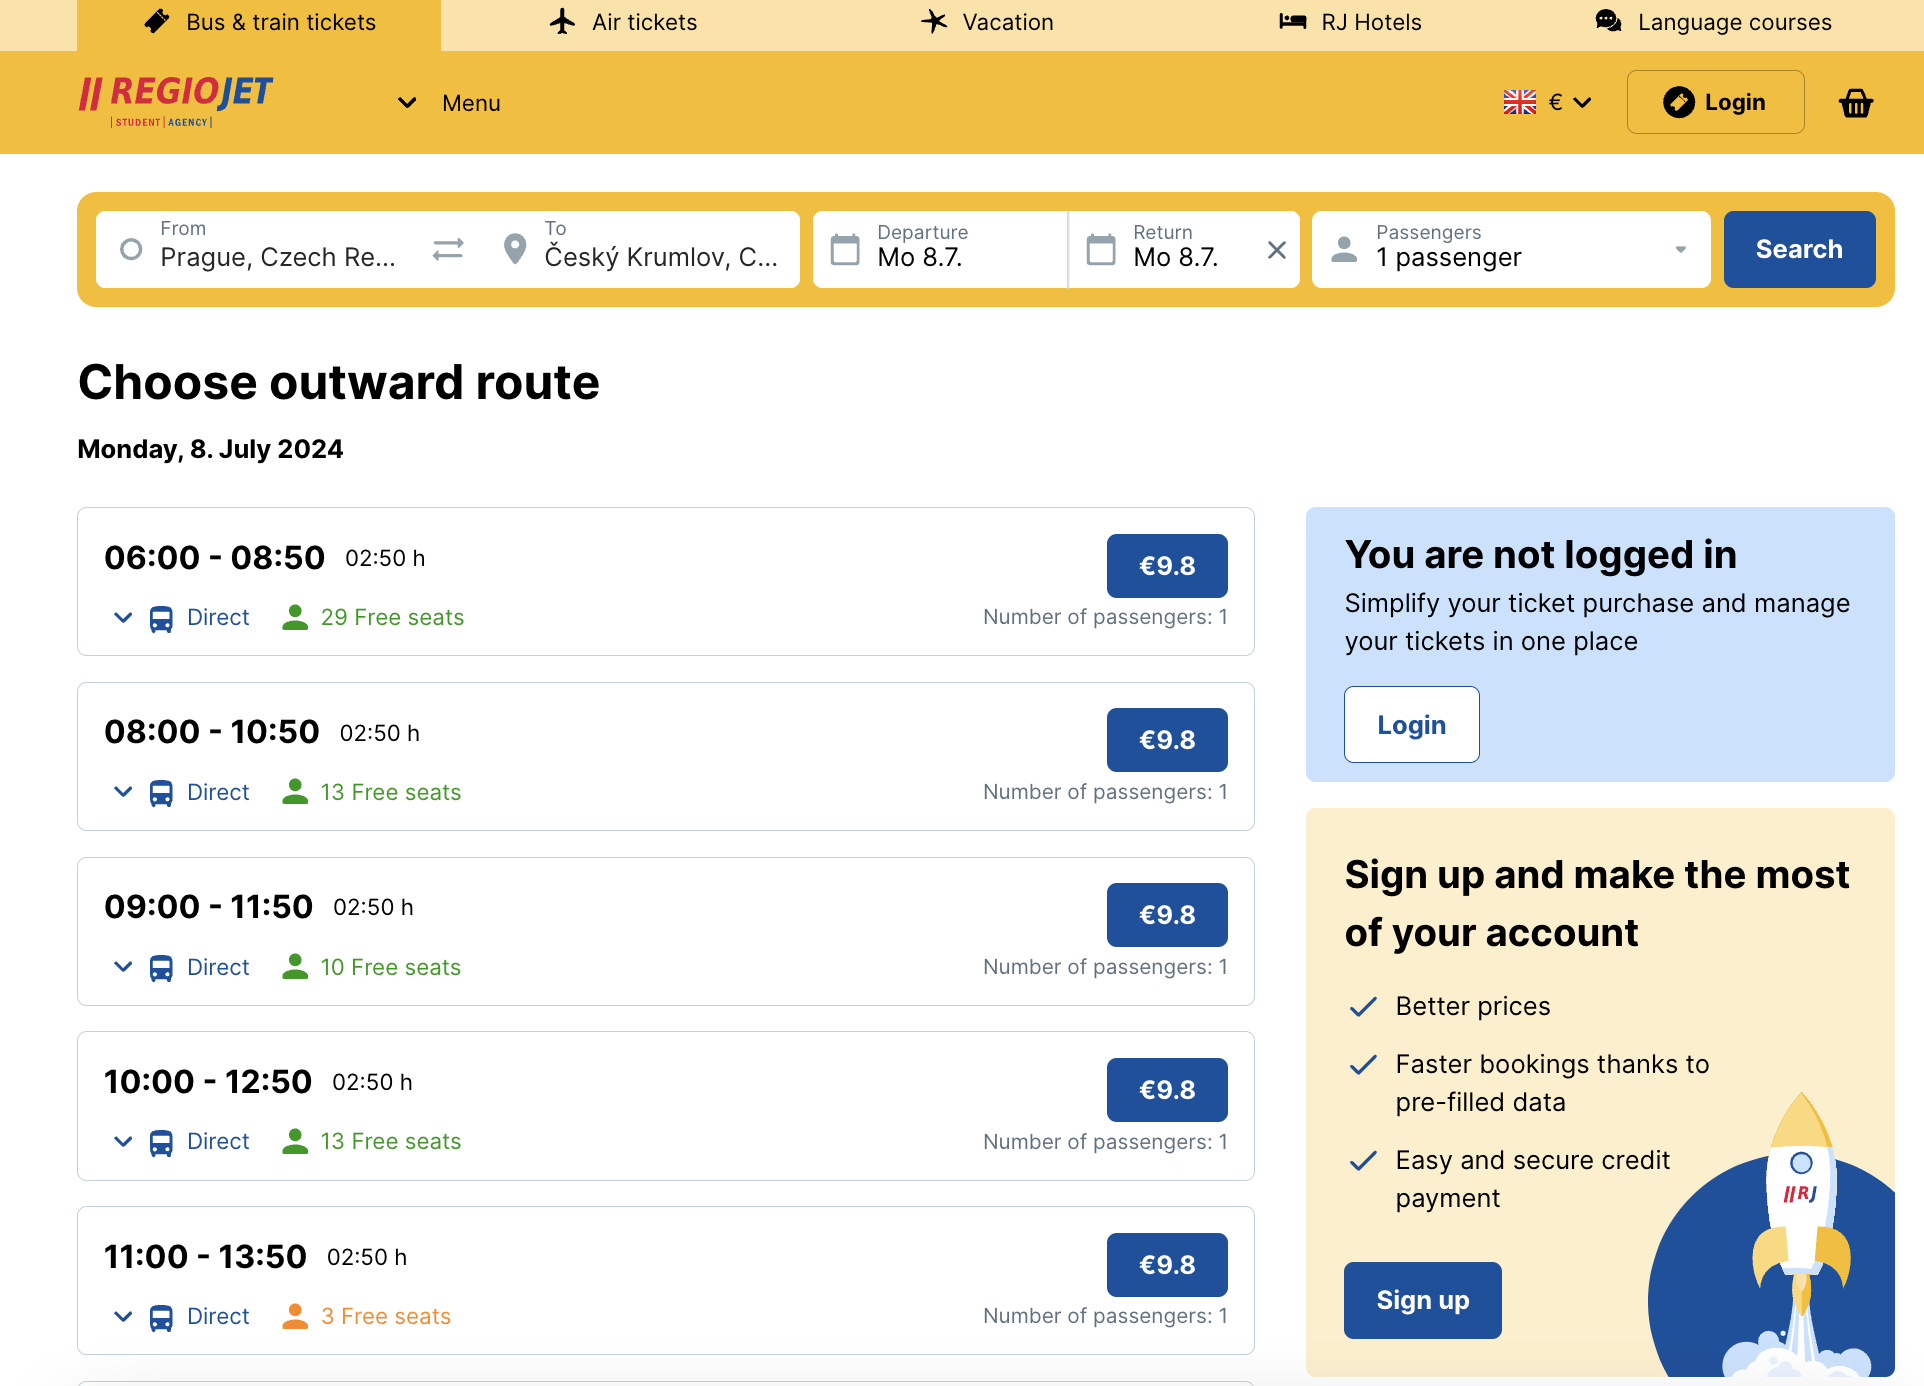
Task: Clear the Return date with the X
Action: pyautogui.click(x=1277, y=250)
